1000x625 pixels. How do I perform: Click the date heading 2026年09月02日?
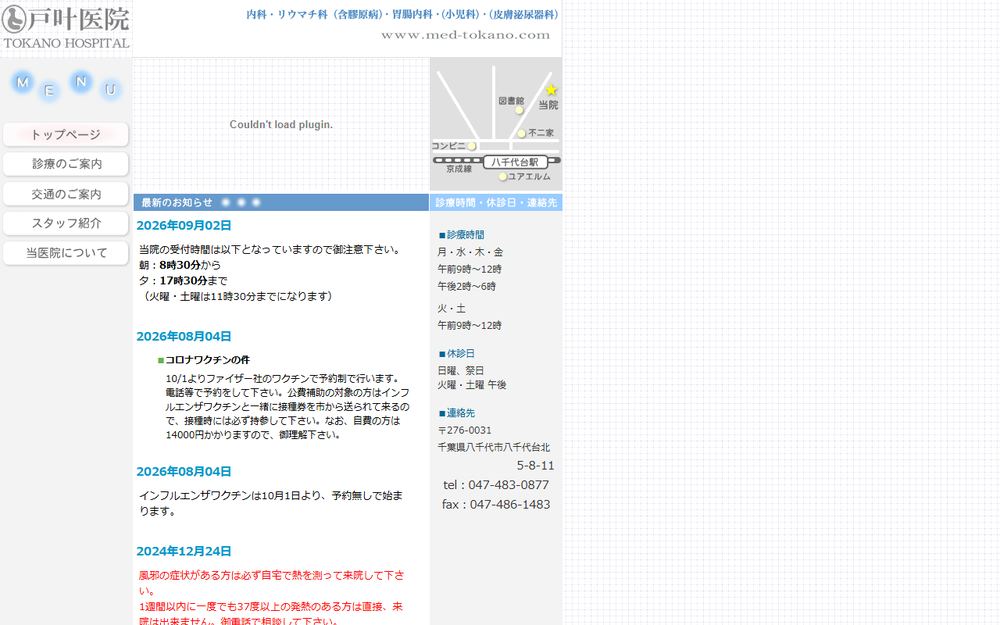tap(184, 225)
